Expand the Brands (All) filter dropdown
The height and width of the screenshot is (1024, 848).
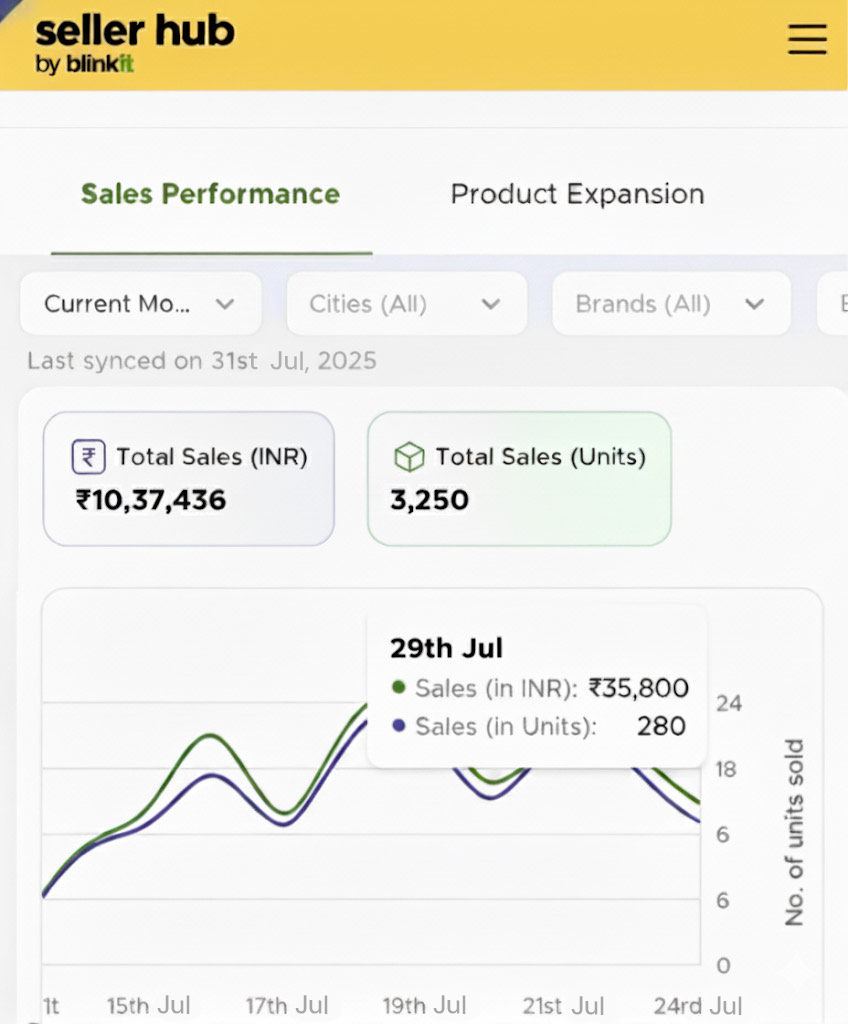pos(671,304)
